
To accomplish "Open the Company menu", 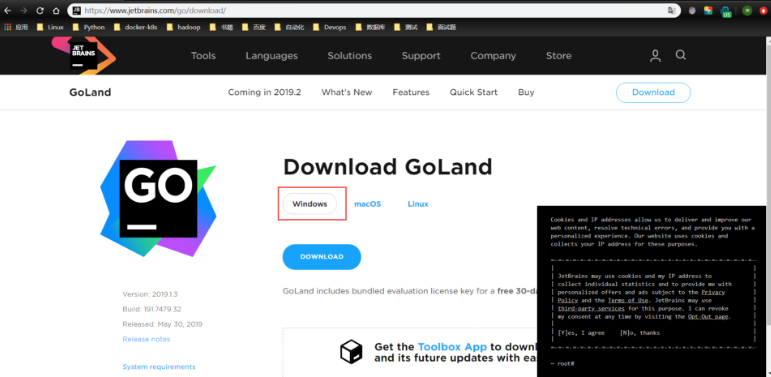I will point(493,56).
